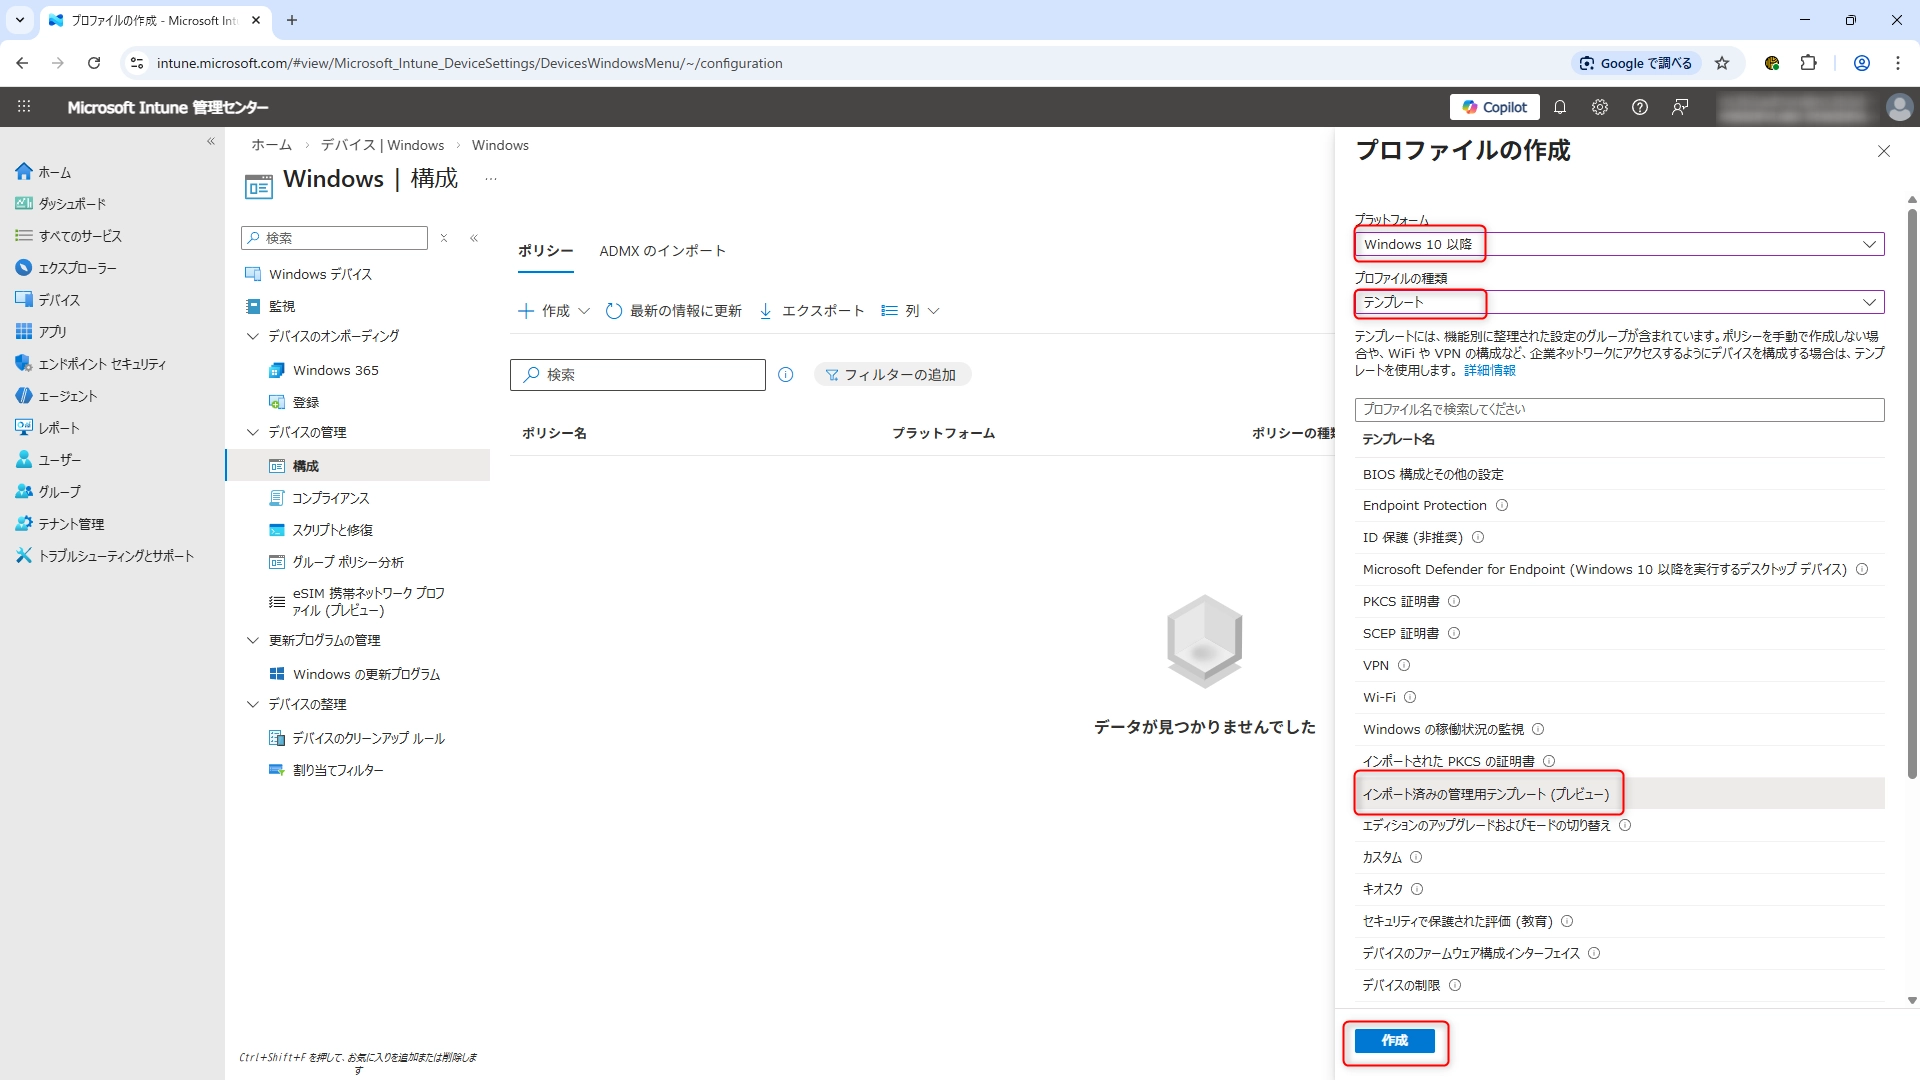The height and width of the screenshot is (1080, 1920).
Task: Open the notifications bell
Action: (x=1560, y=107)
